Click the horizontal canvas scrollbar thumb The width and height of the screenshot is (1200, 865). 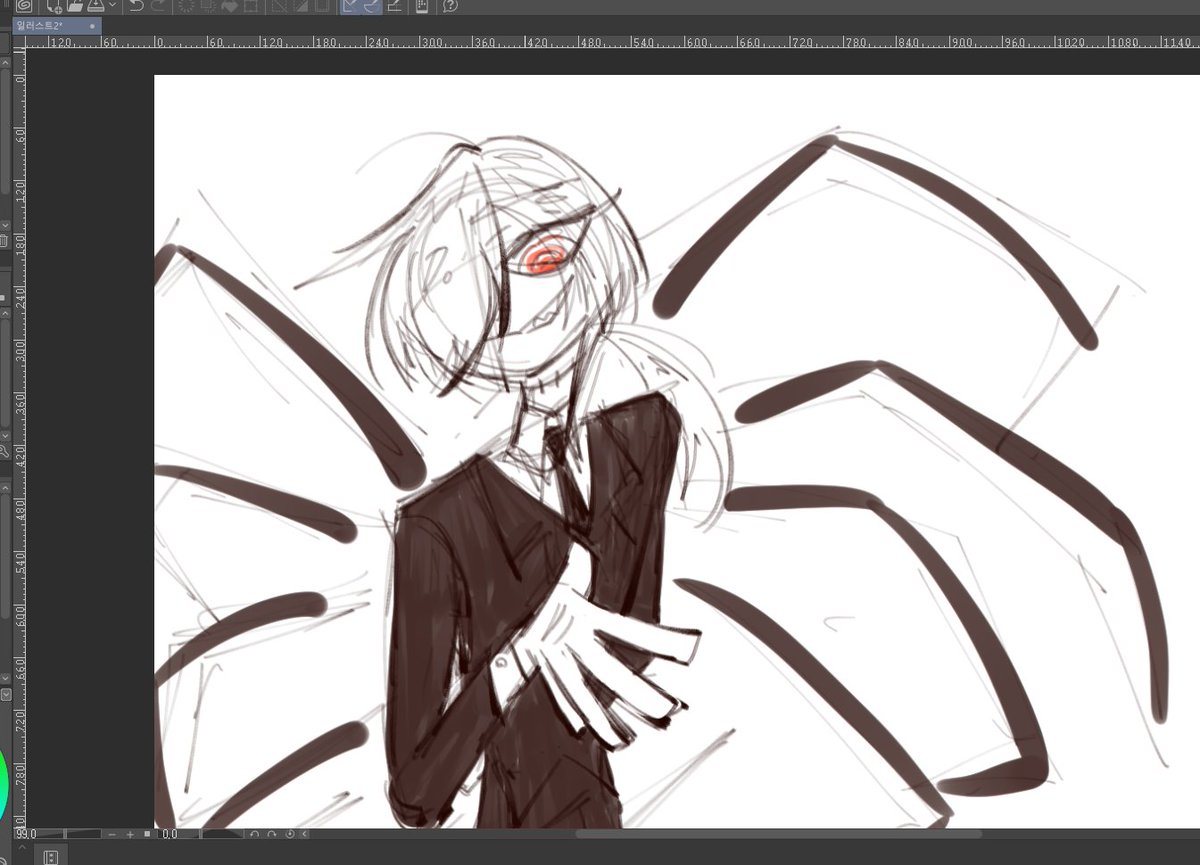(x=778, y=834)
